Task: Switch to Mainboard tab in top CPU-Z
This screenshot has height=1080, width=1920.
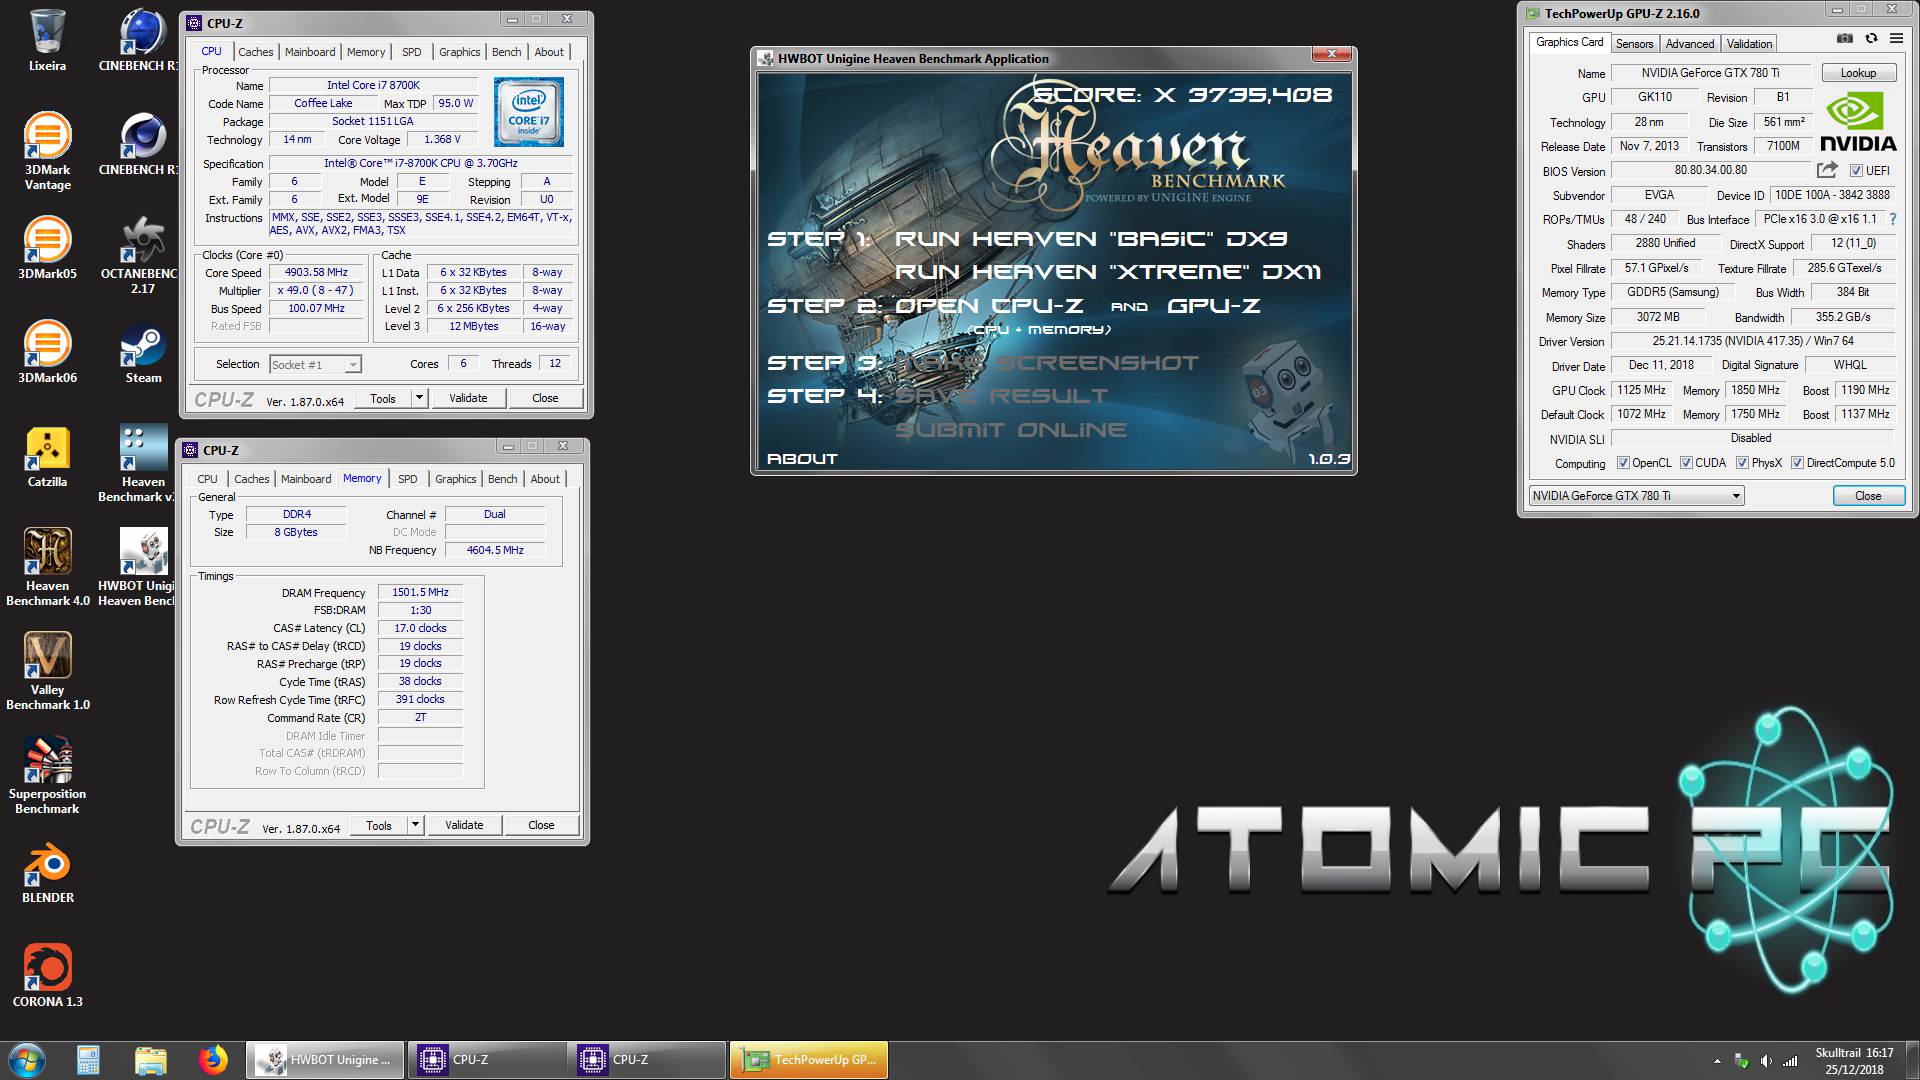Action: [310, 52]
